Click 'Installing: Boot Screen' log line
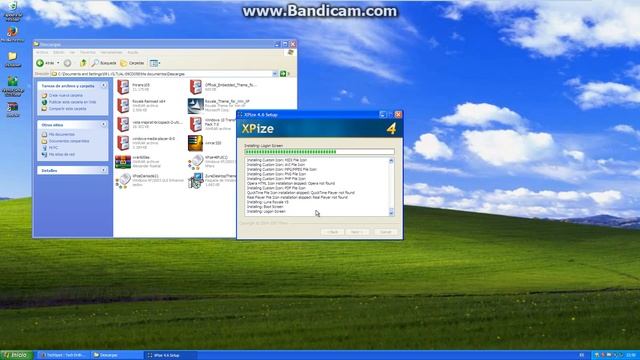This screenshot has width=640, height=360. pyautogui.click(x=265, y=207)
